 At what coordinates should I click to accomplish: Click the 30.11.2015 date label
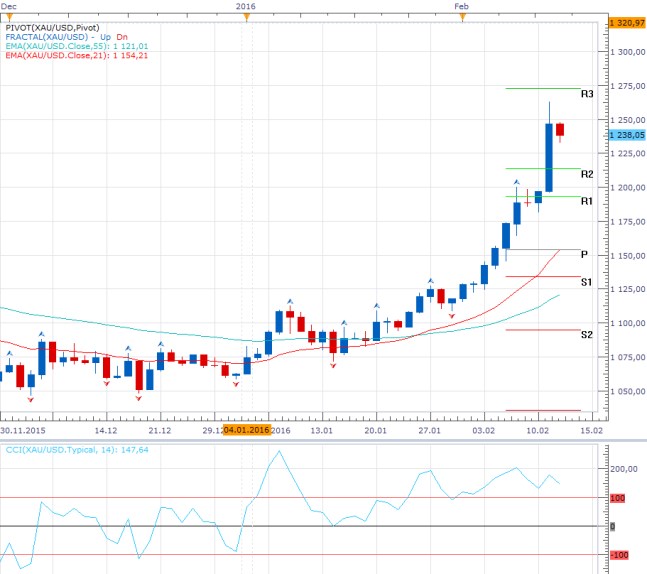tap(23, 430)
